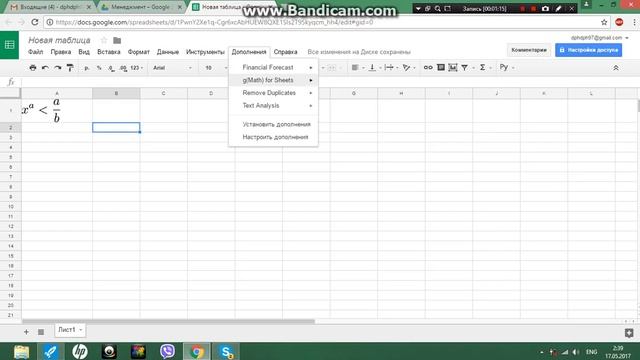Format cell as percent

pyautogui.click(x=99, y=68)
